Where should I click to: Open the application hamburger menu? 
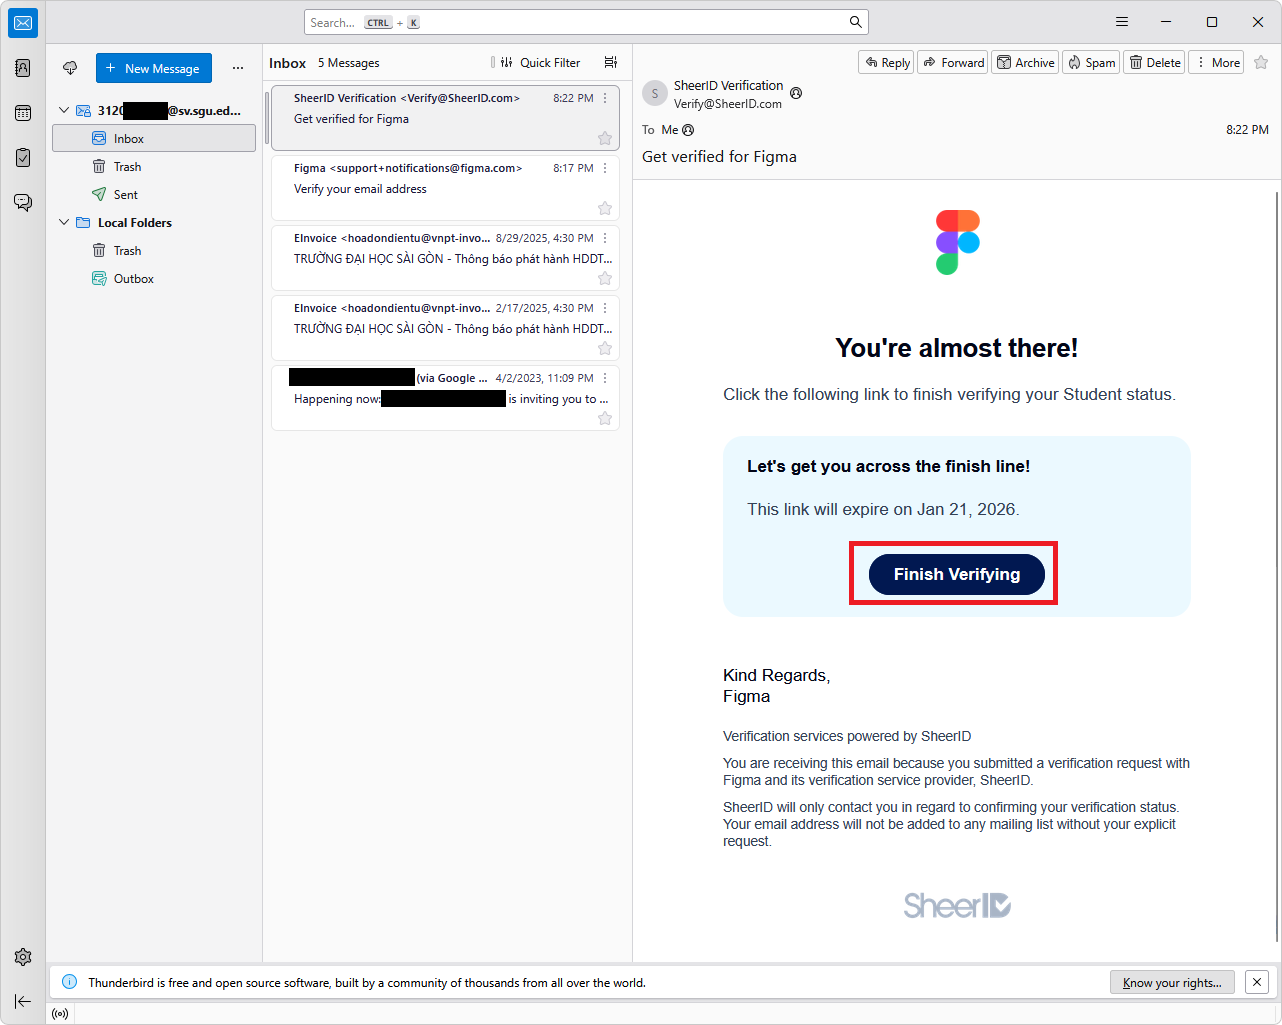[1122, 22]
